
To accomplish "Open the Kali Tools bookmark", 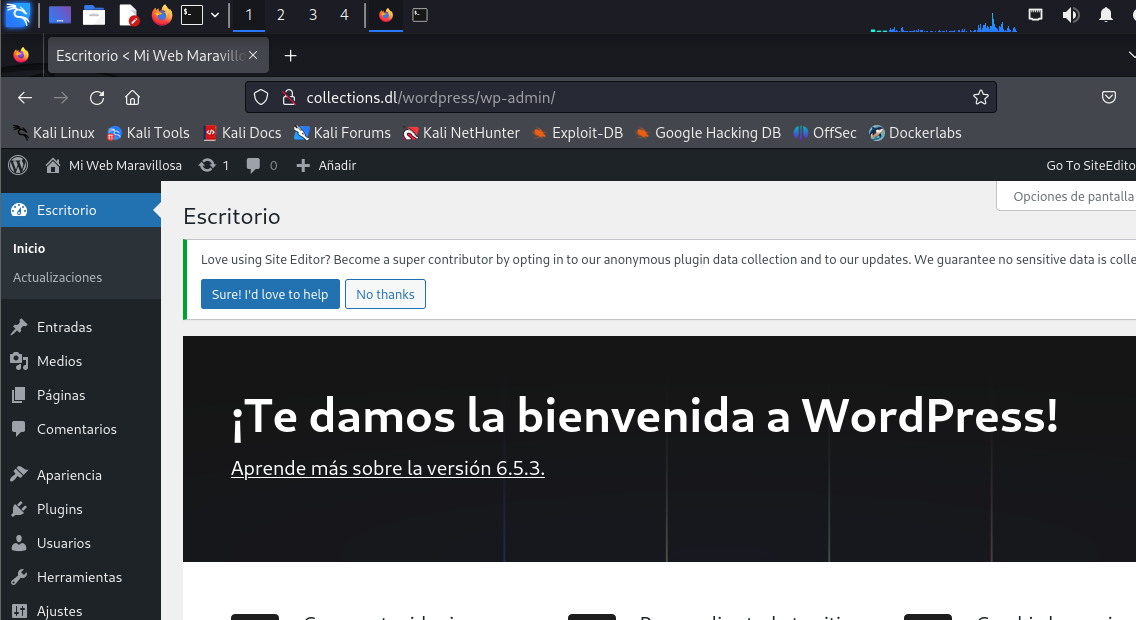I will [149, 133].
